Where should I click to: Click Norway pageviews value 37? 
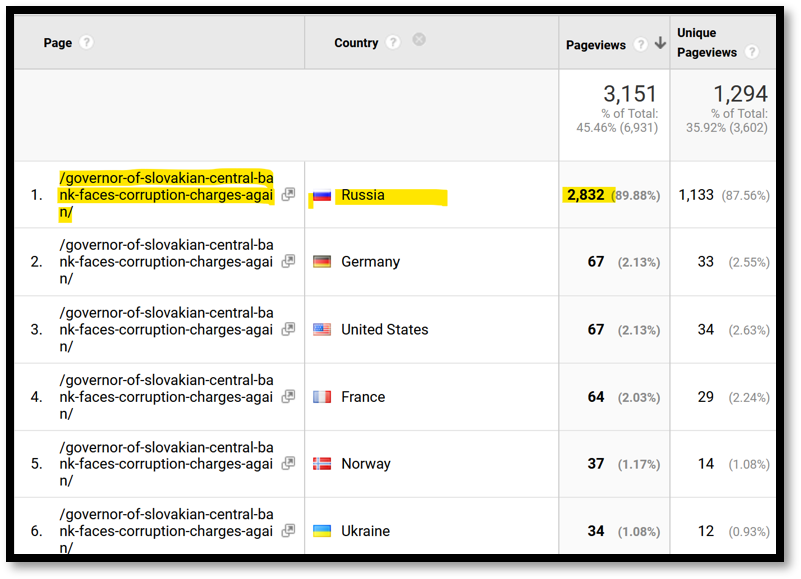click(x=596, y=464)
